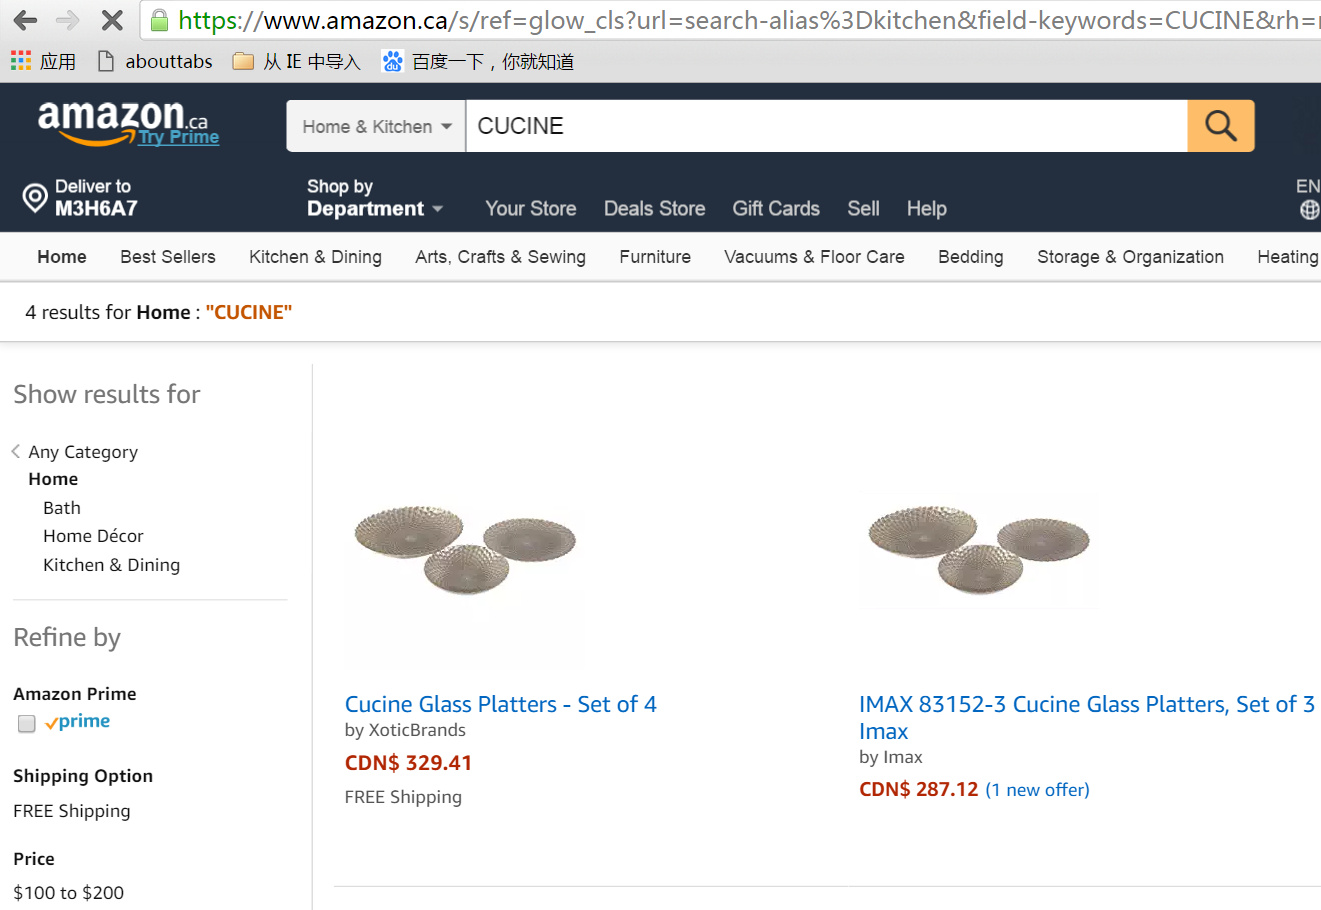The width and height of the screenshot is (1321, 910).
Task: Select Vacuums & Floor Care navigation item
Action: (x=814, y=257)
